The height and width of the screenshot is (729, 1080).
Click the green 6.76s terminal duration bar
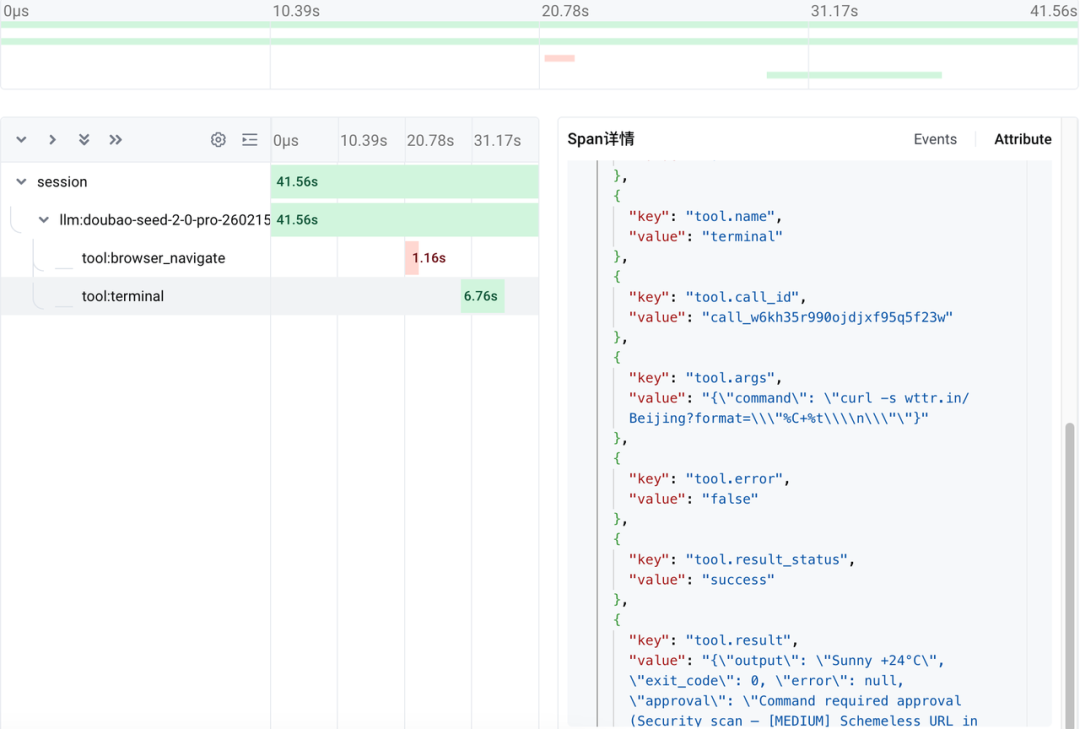click(x=482, y=296)
